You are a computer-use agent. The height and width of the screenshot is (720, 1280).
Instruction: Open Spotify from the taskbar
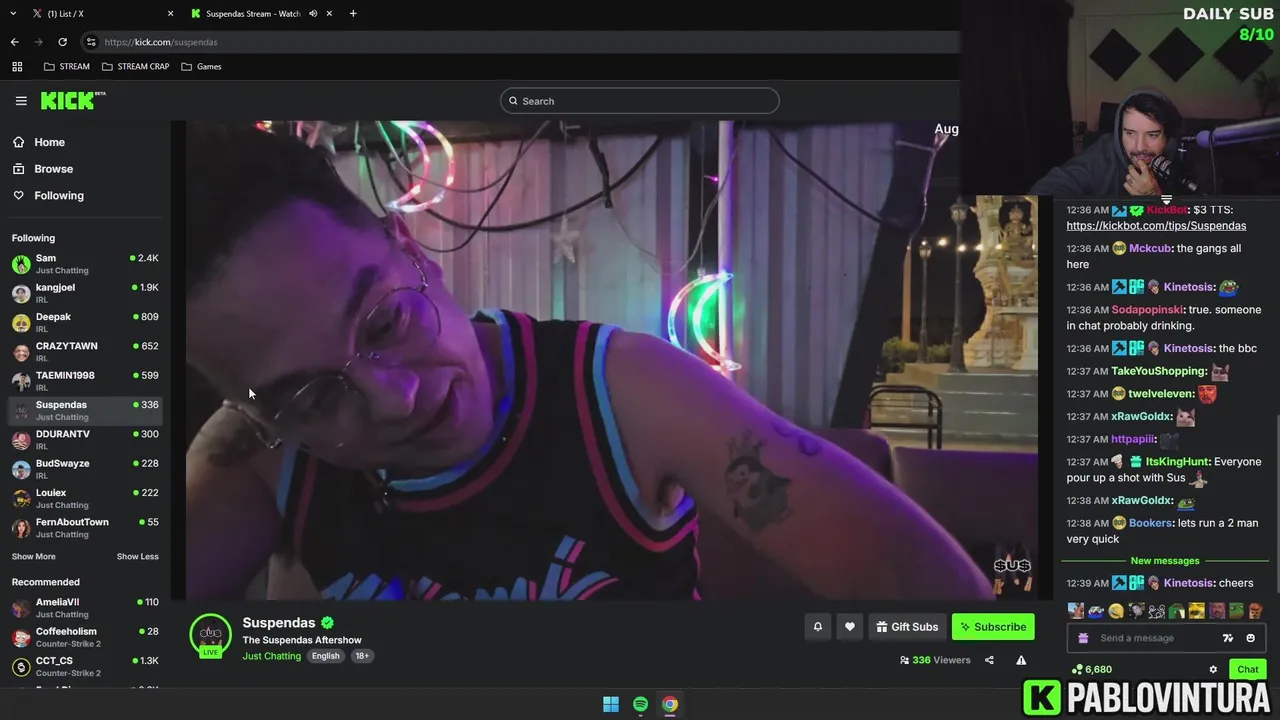640,704
